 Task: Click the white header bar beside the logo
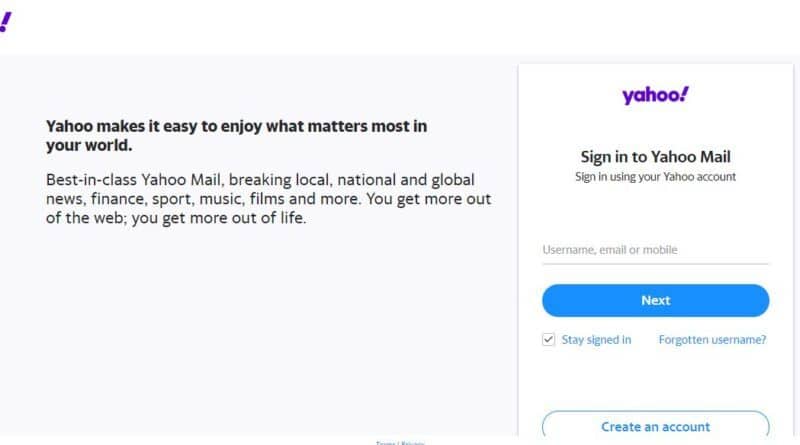tap(400, 25)
